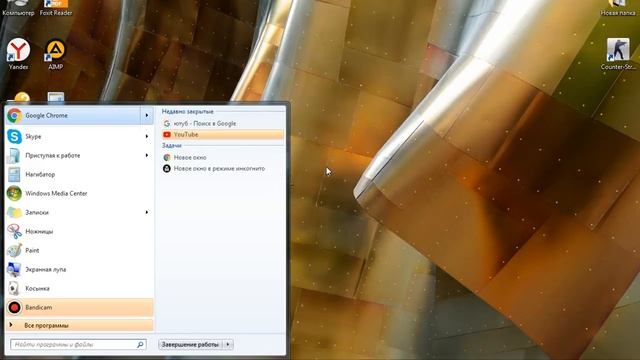Open Приступая к работе icon
The width and height of the screenshot is (640, 360).
tap(14, 156)
